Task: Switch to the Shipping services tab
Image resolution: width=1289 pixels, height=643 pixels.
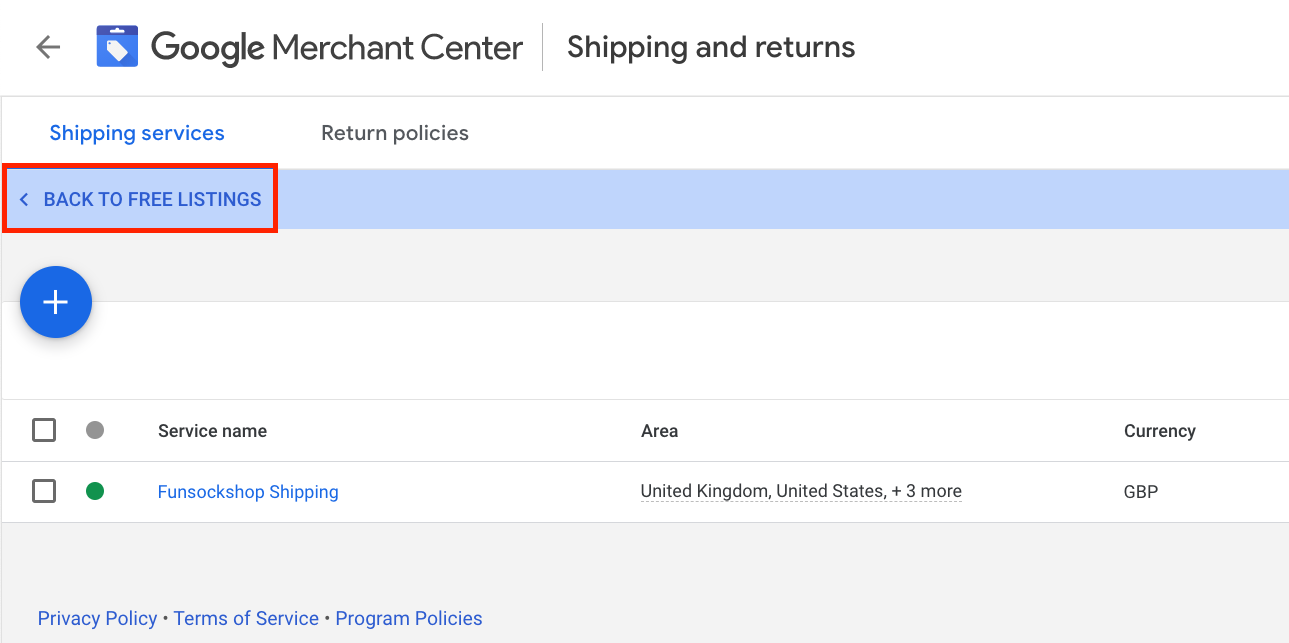Action: [137, 133]
